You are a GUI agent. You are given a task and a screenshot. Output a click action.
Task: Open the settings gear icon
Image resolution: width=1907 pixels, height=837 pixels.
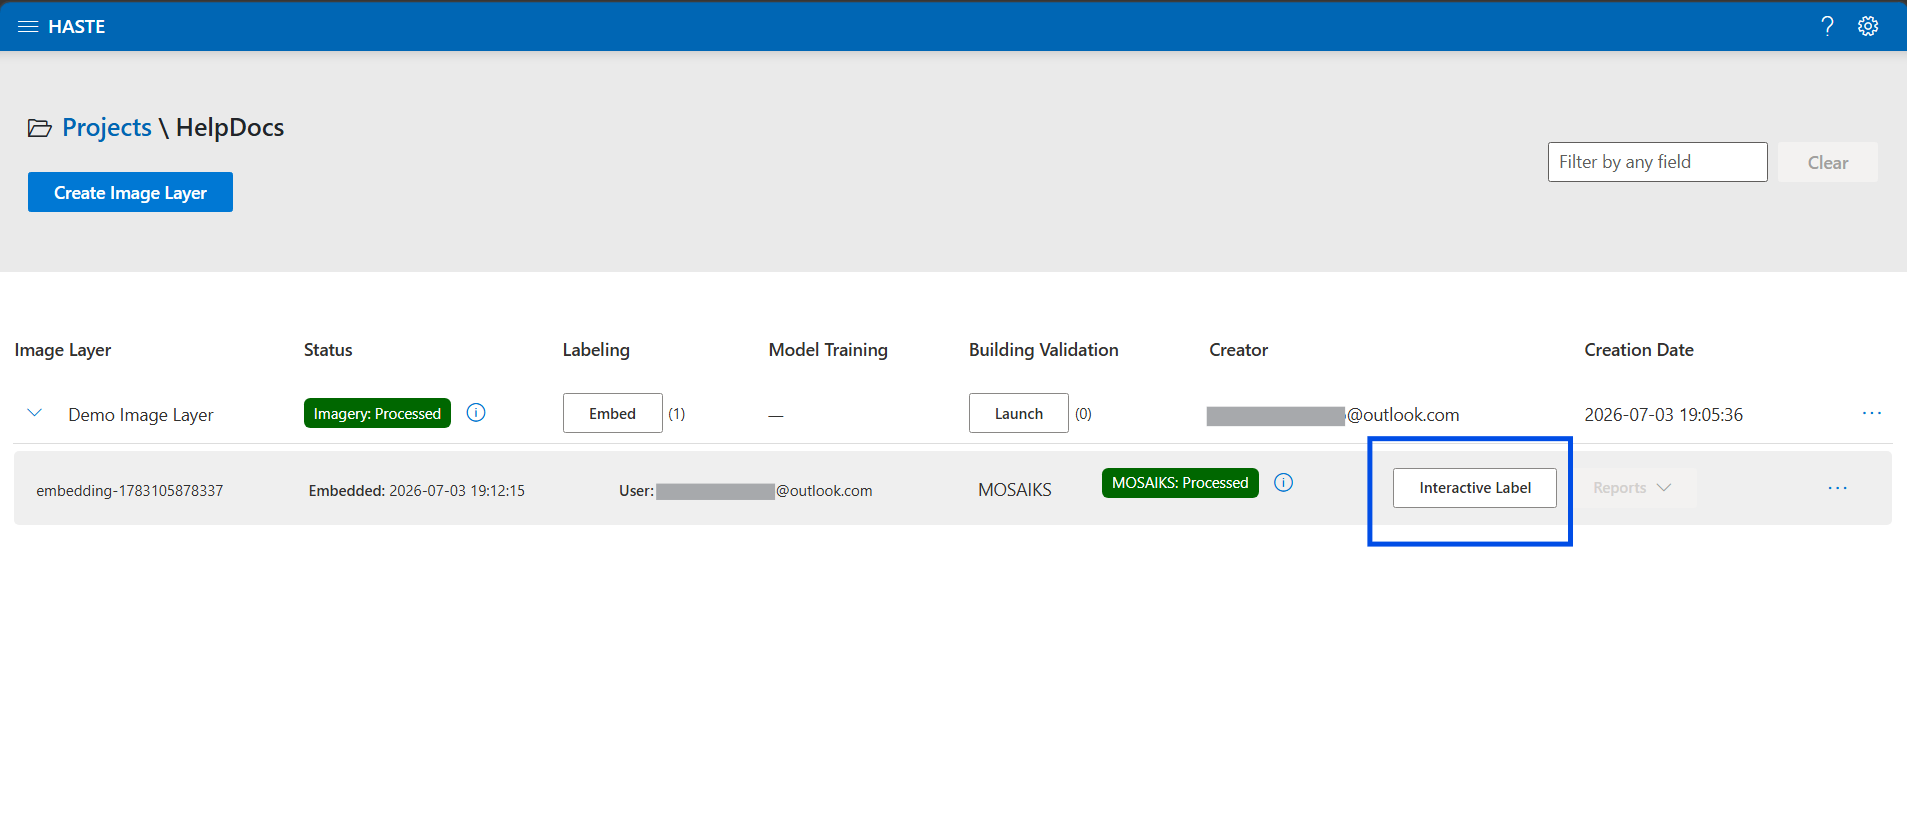(1868, 26)
